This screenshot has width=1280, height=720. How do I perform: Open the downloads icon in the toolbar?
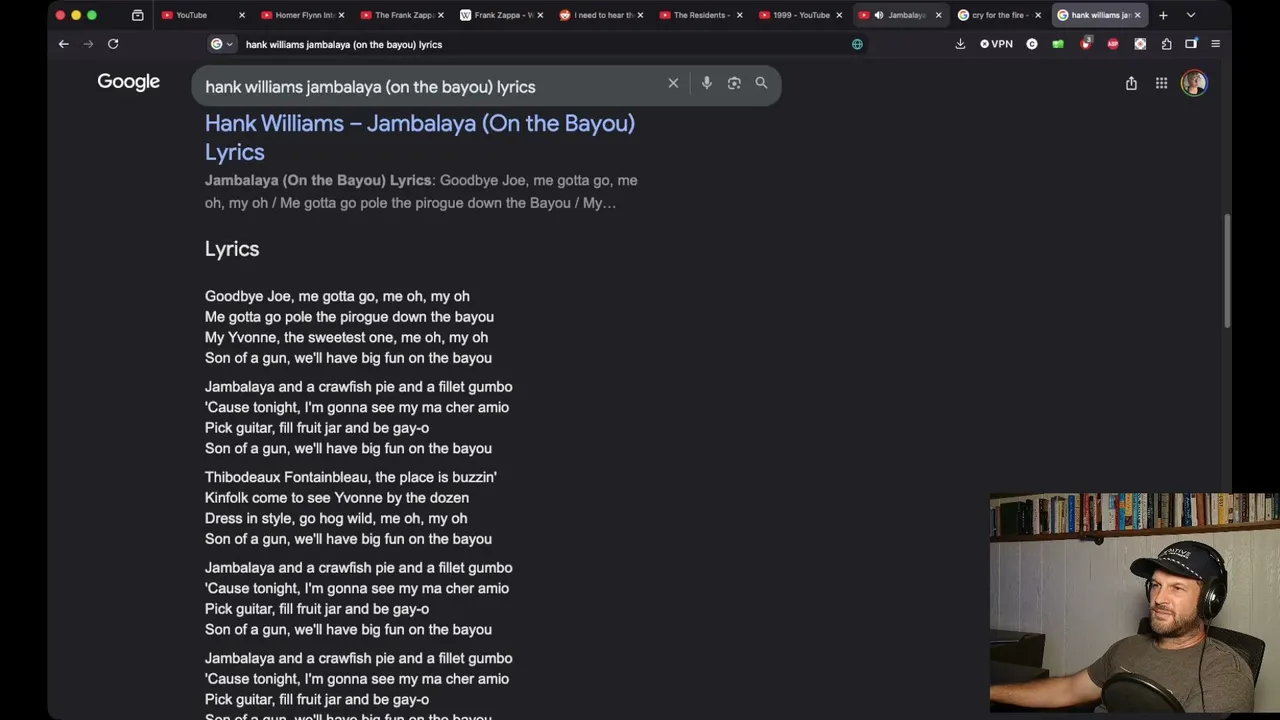[960, 44]
